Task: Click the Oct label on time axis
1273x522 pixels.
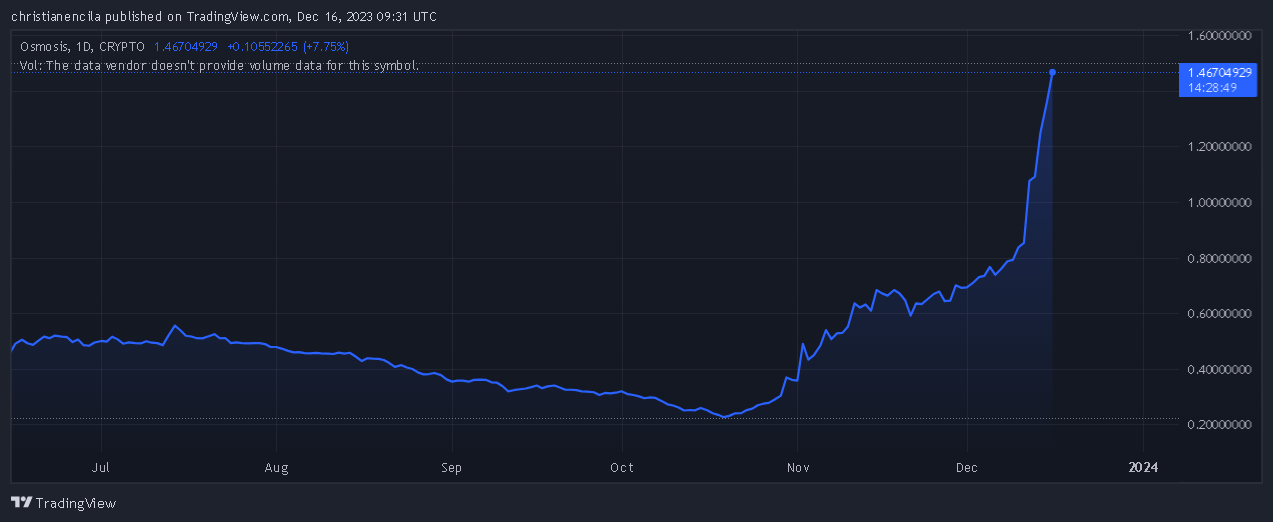Action: click(x=622, y=467)
